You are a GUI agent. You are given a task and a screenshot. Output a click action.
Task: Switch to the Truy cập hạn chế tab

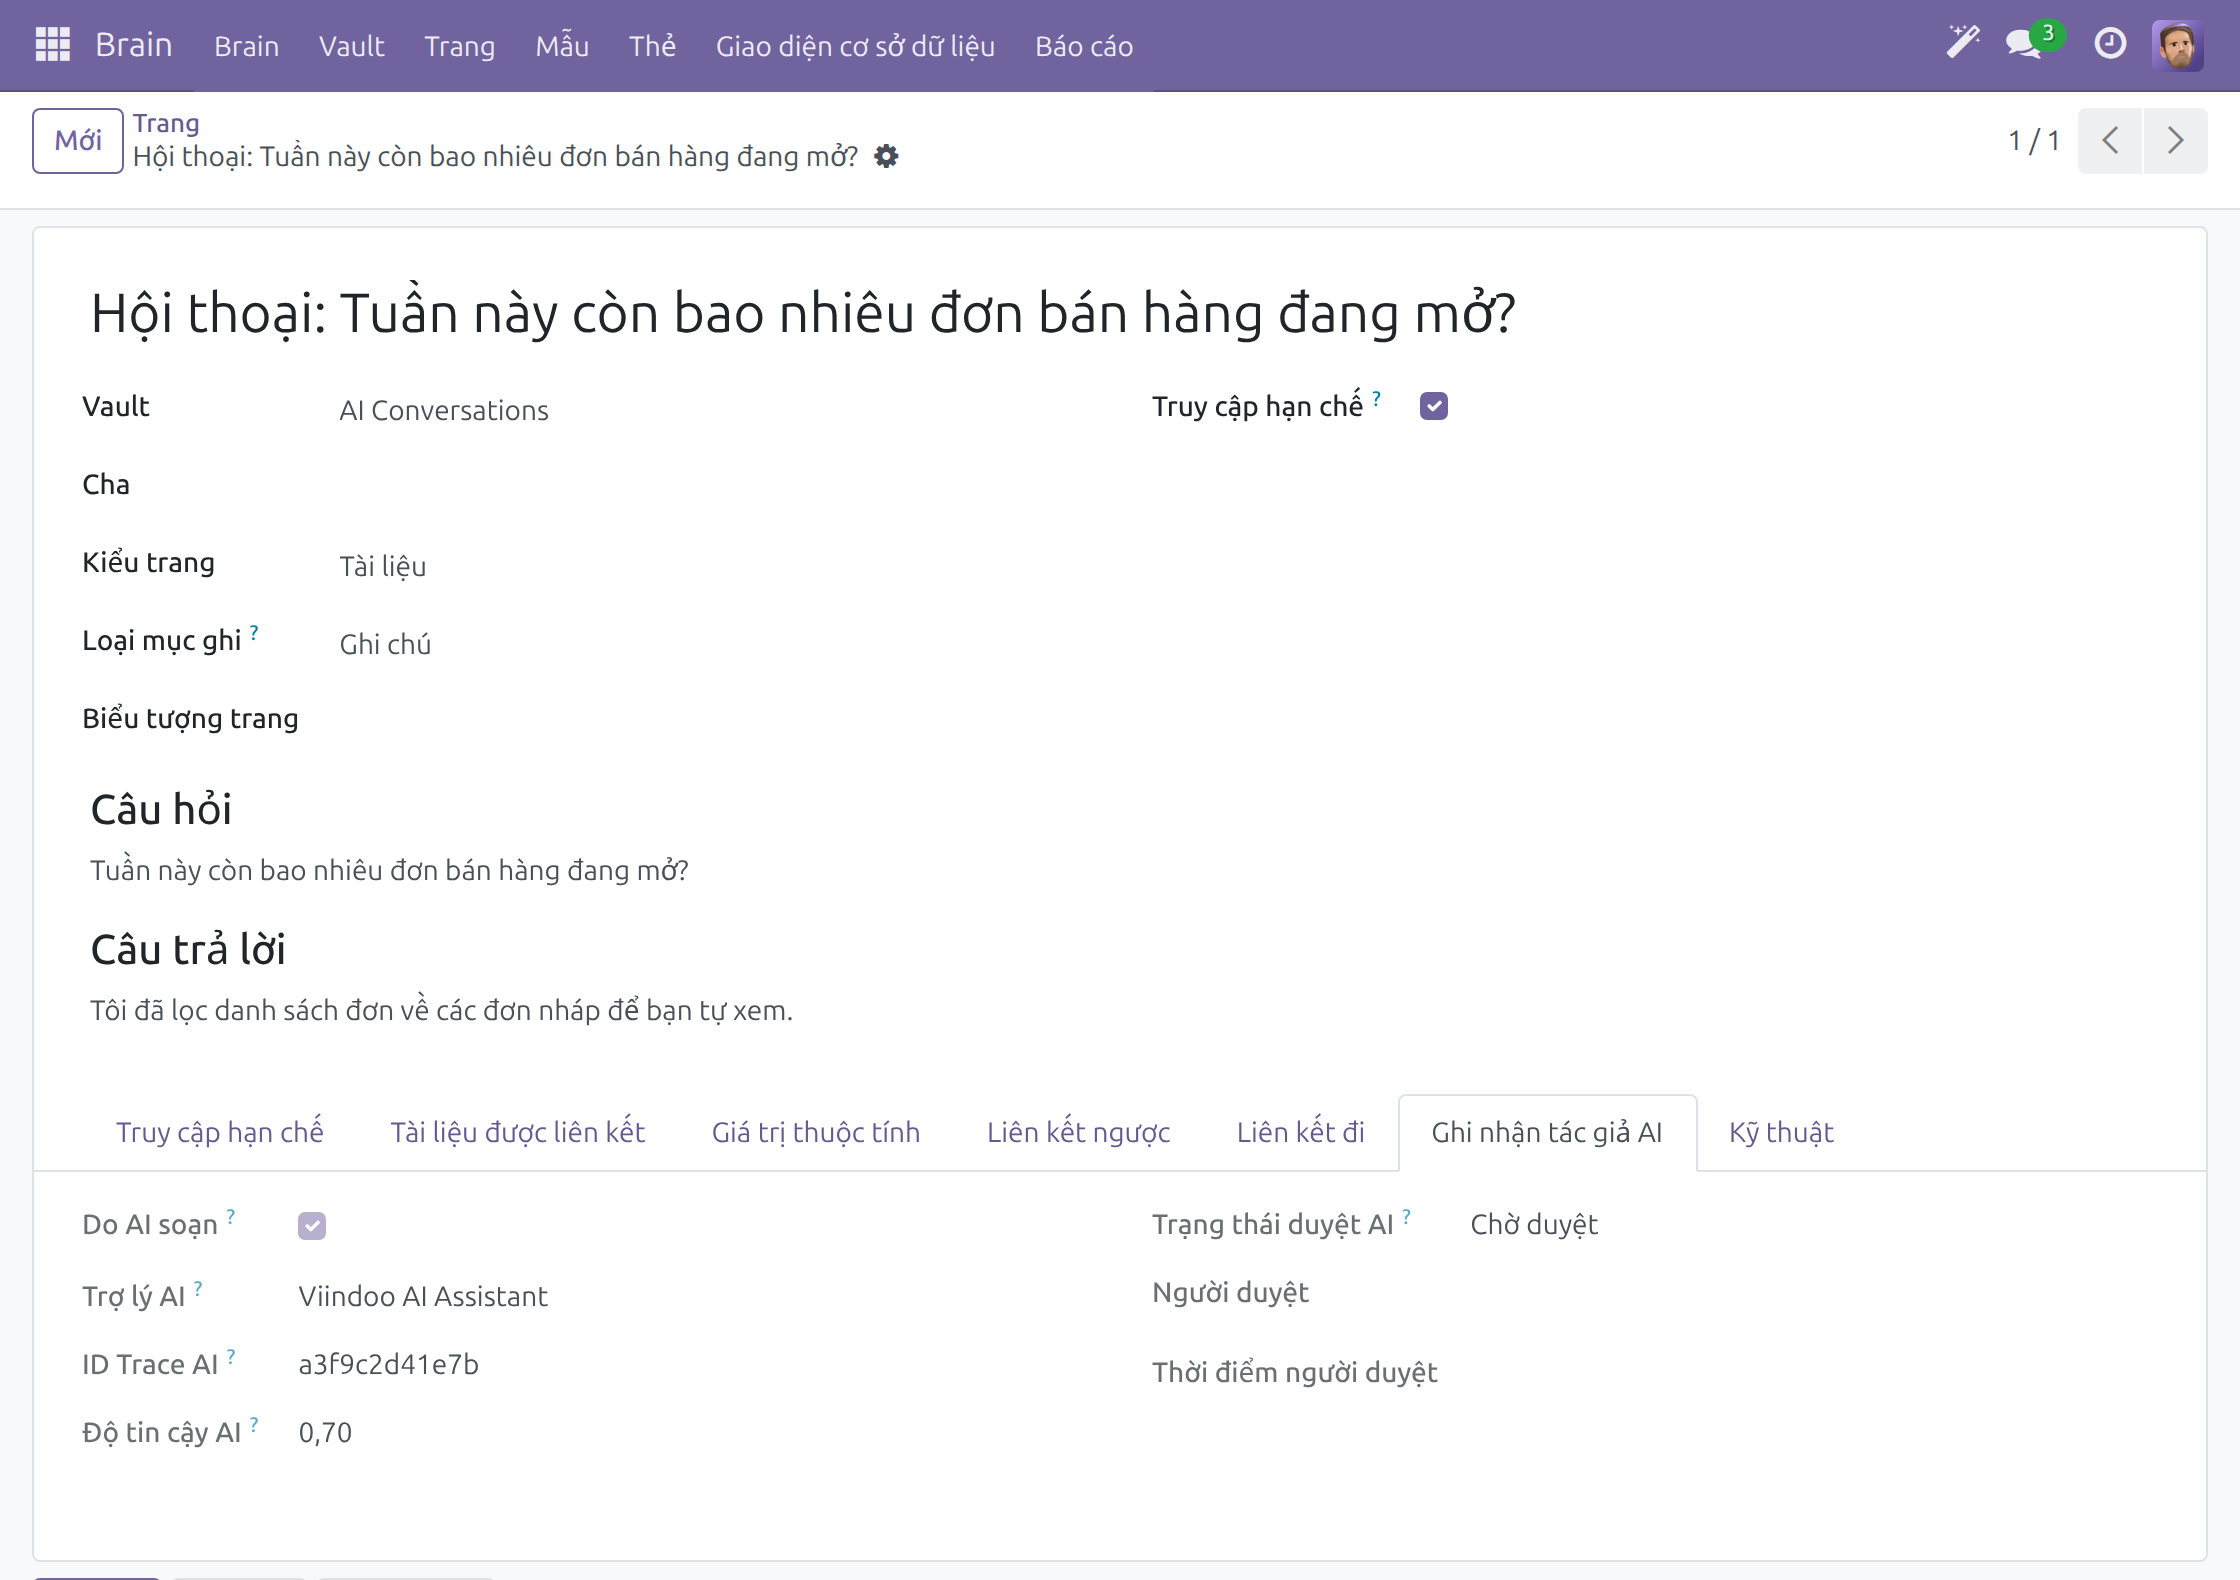(220, 1132)
